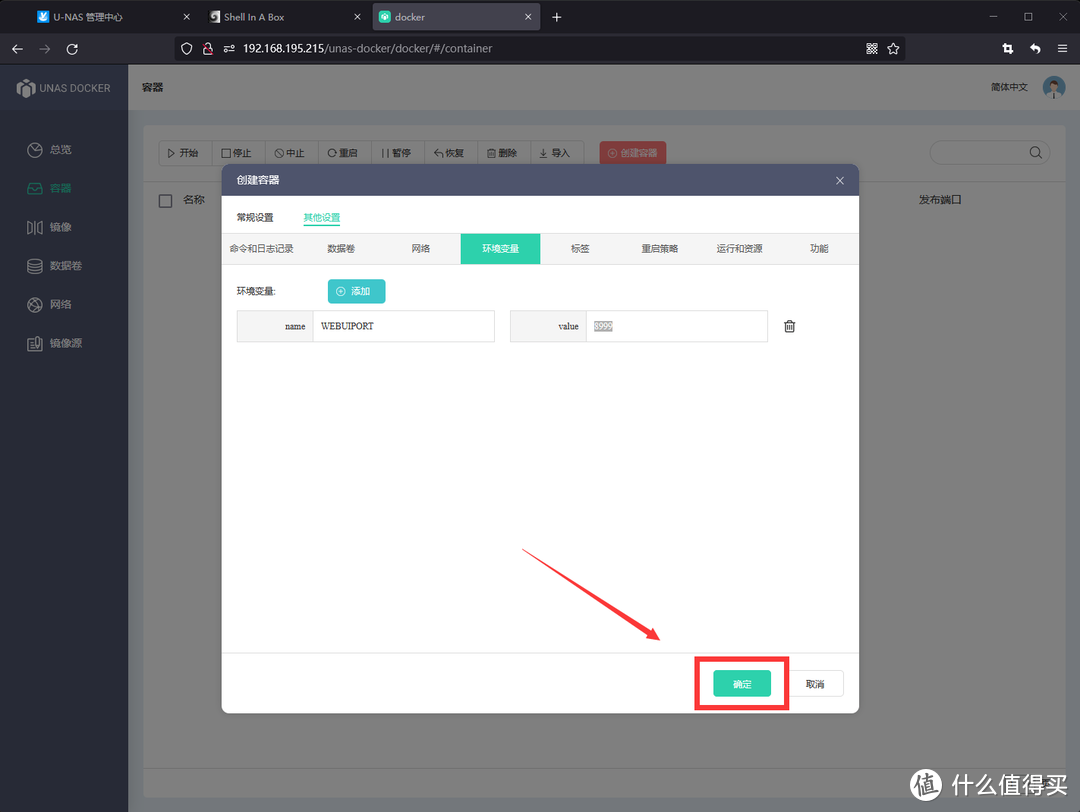
Task: Click the 发布端口 column header
Action: tap(939, 200)
